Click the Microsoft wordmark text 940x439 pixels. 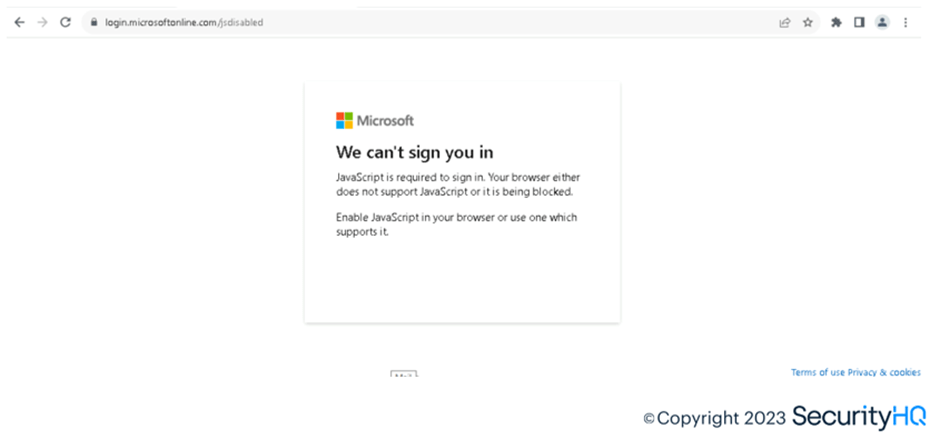point(385,121)
